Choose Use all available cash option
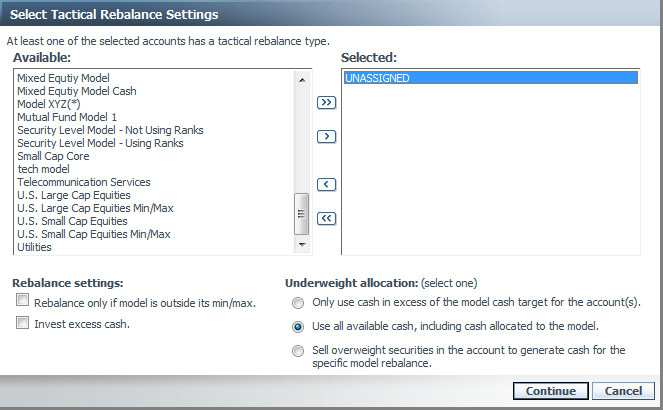Viewport: 663px width, 410px height. click(x=297, y=326)
